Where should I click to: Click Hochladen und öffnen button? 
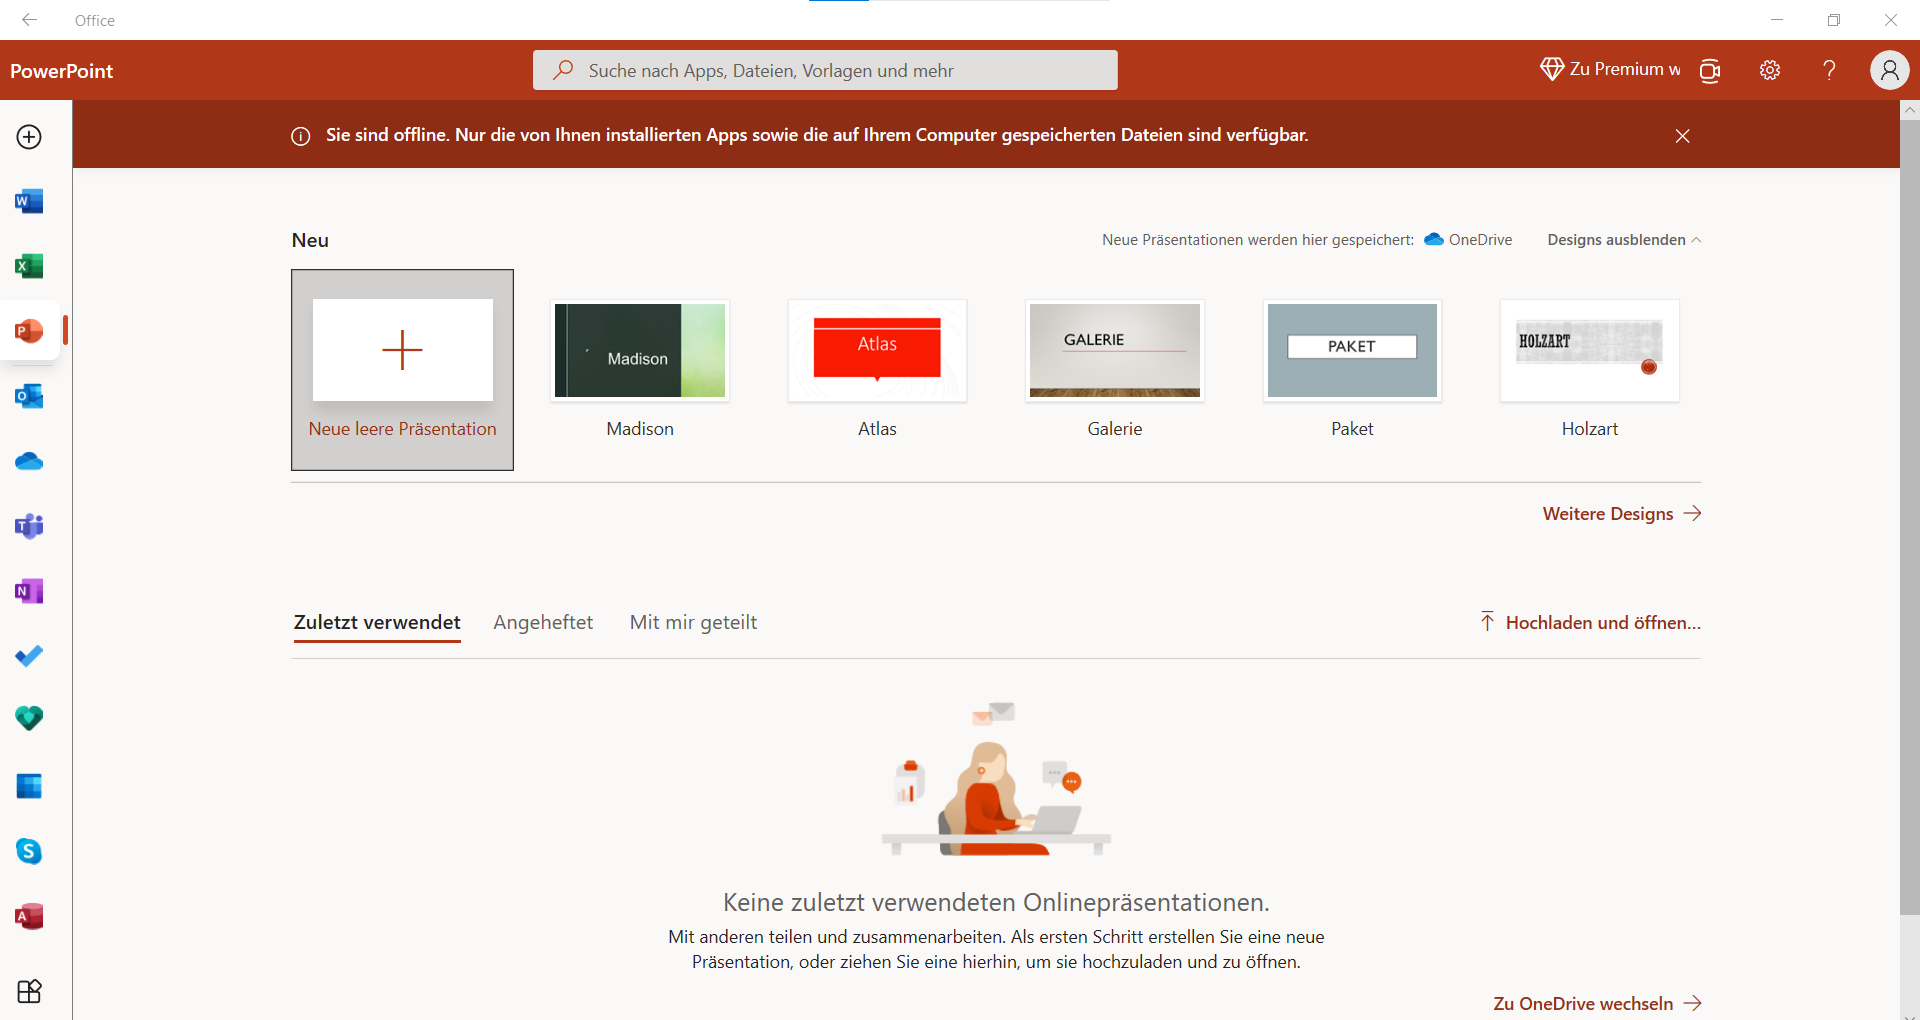[x=1590, y=623]
